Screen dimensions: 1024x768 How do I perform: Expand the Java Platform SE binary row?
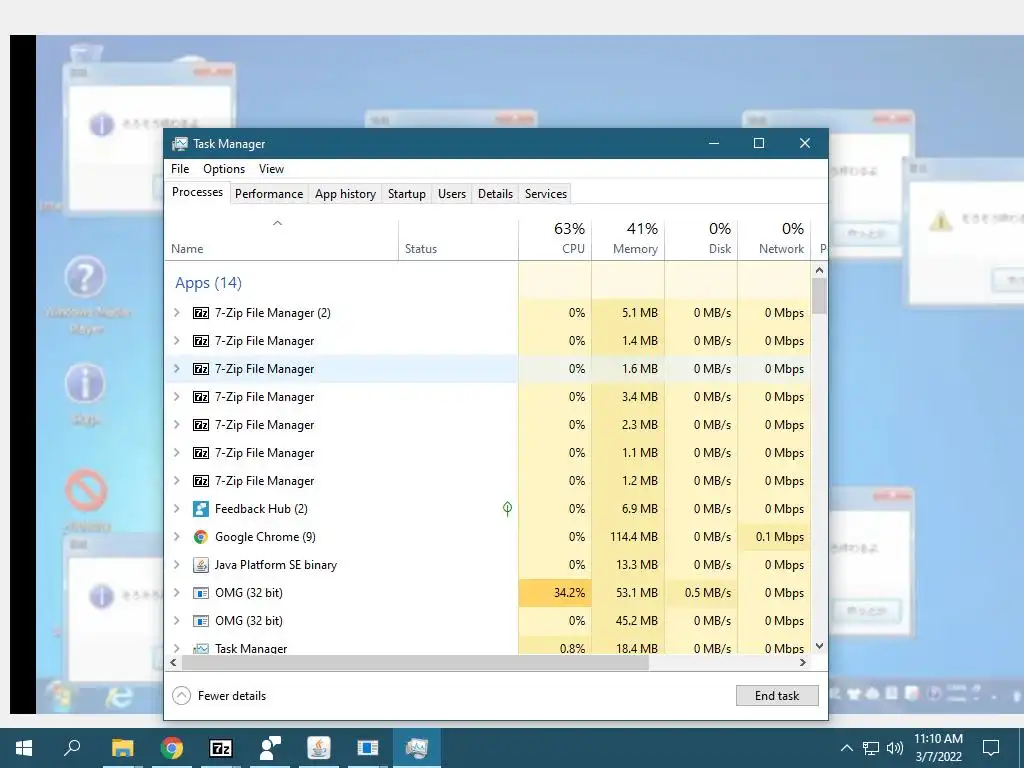click(176, 565)
